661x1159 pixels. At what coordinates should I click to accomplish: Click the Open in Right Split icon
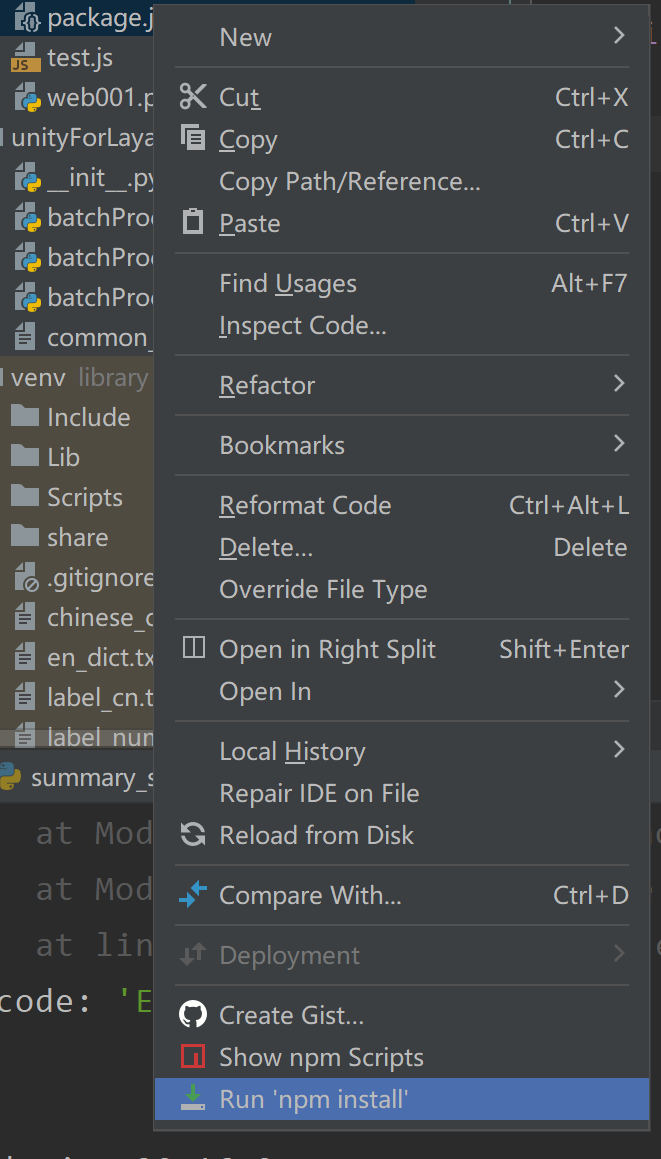193,649
